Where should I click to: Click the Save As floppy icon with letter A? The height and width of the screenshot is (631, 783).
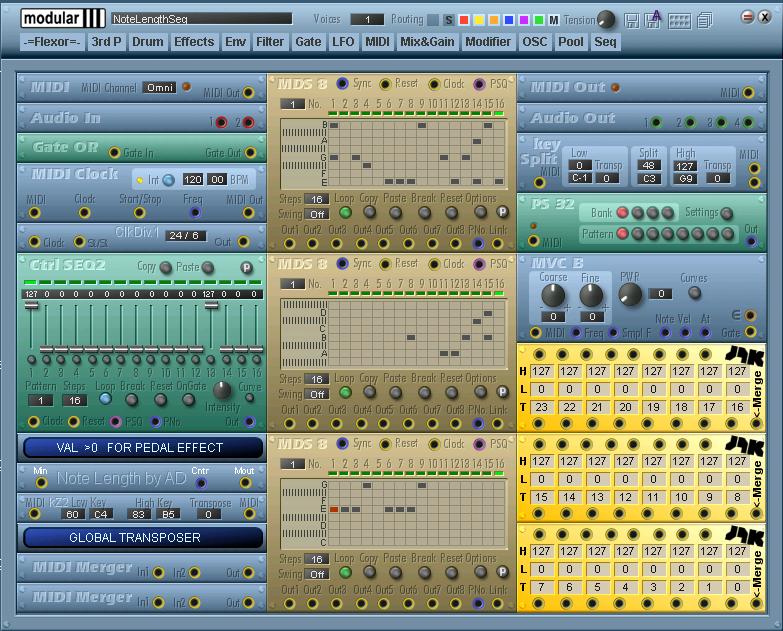click(x=653, y=20)
